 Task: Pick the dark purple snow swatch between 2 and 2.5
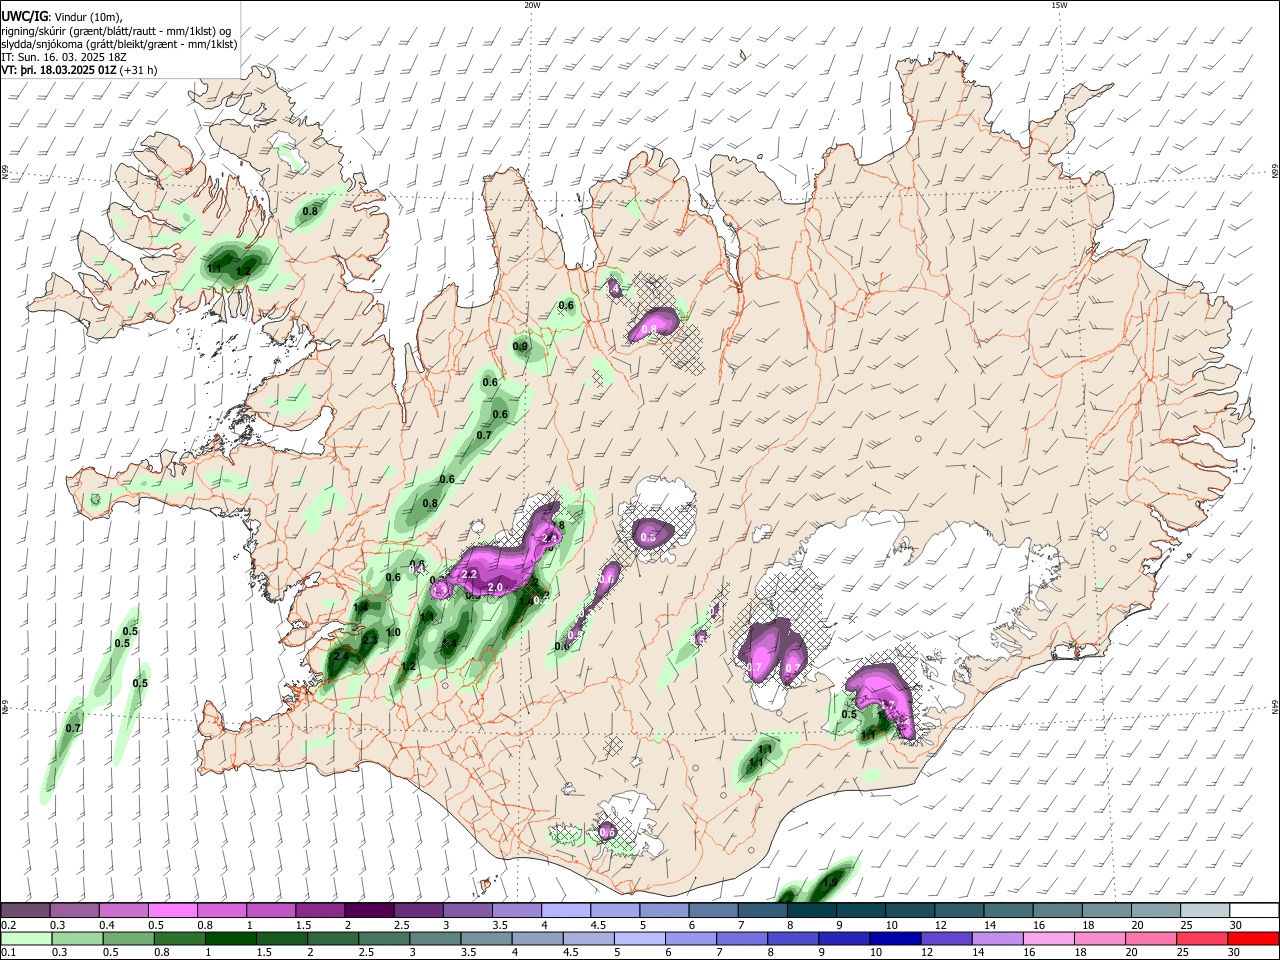[369, 910]
